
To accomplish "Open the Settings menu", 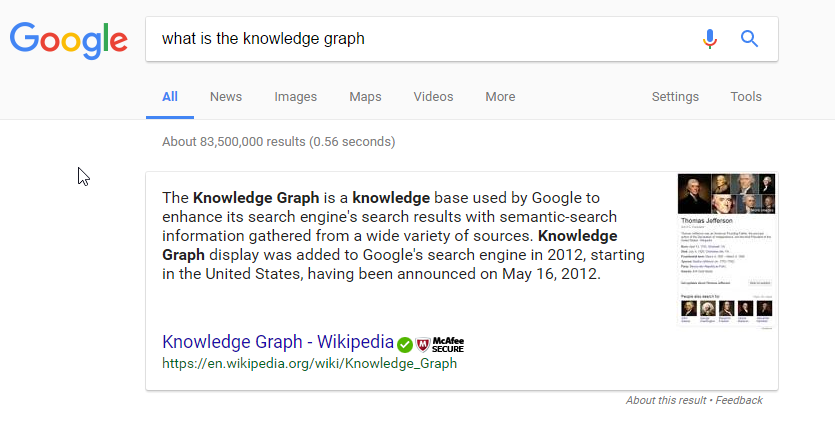I will click(675, 97).
